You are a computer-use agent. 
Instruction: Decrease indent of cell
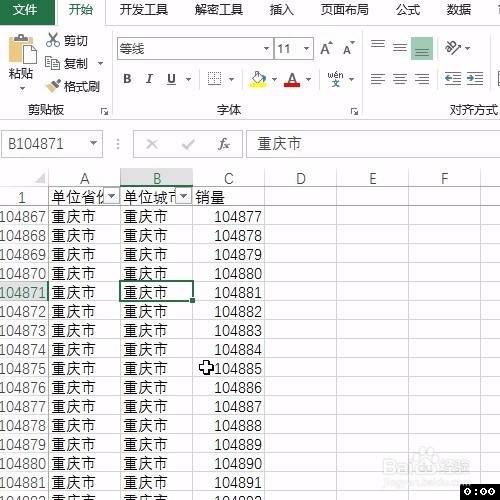453,79
